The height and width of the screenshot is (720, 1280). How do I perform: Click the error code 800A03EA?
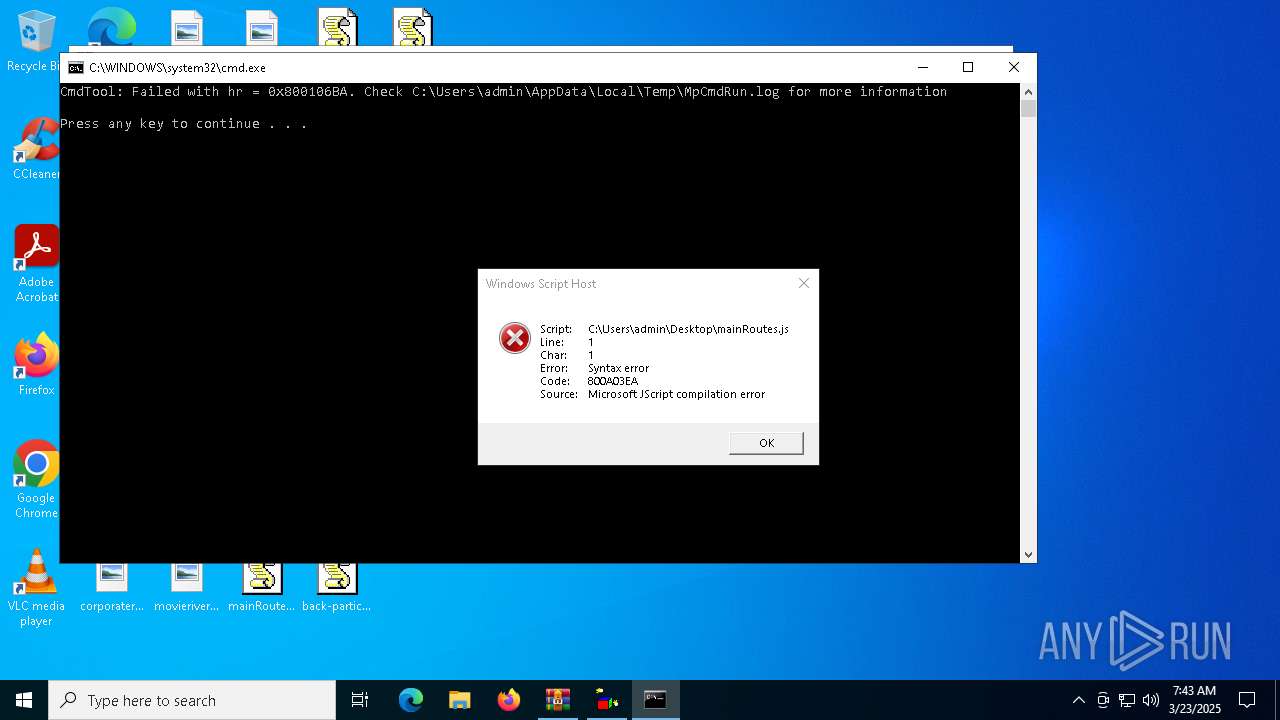(612, 381)
